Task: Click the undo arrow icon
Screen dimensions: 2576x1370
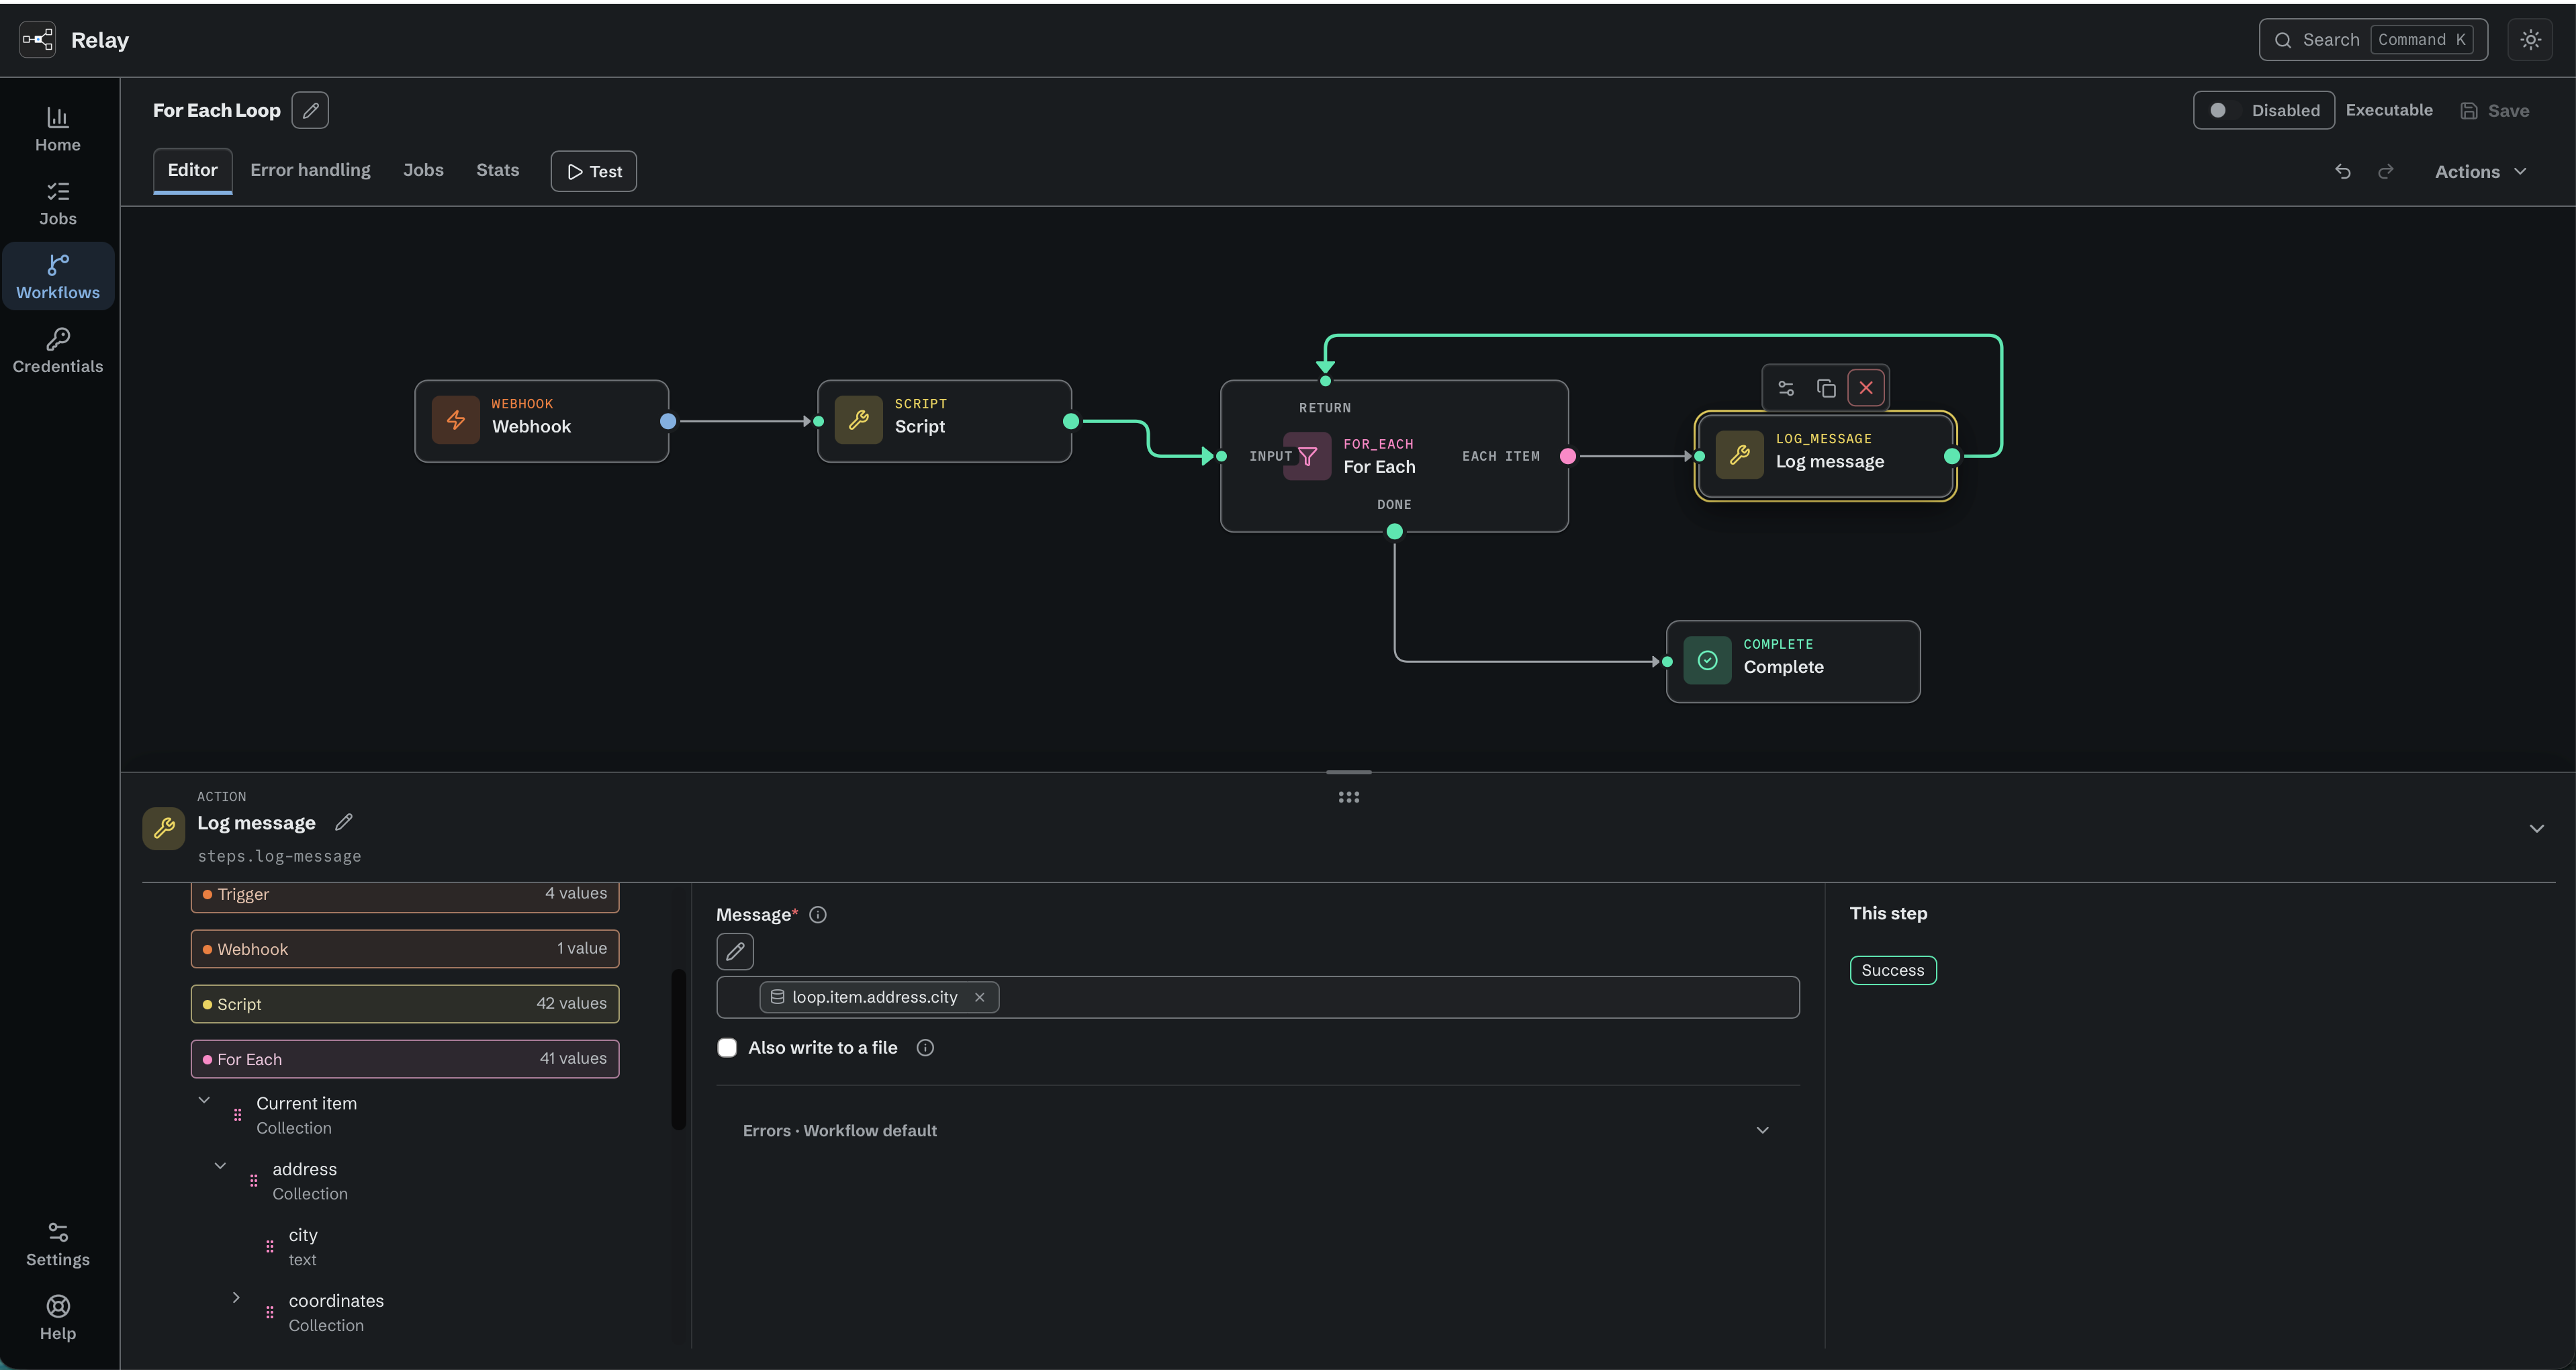Action: coord(2342,172)
